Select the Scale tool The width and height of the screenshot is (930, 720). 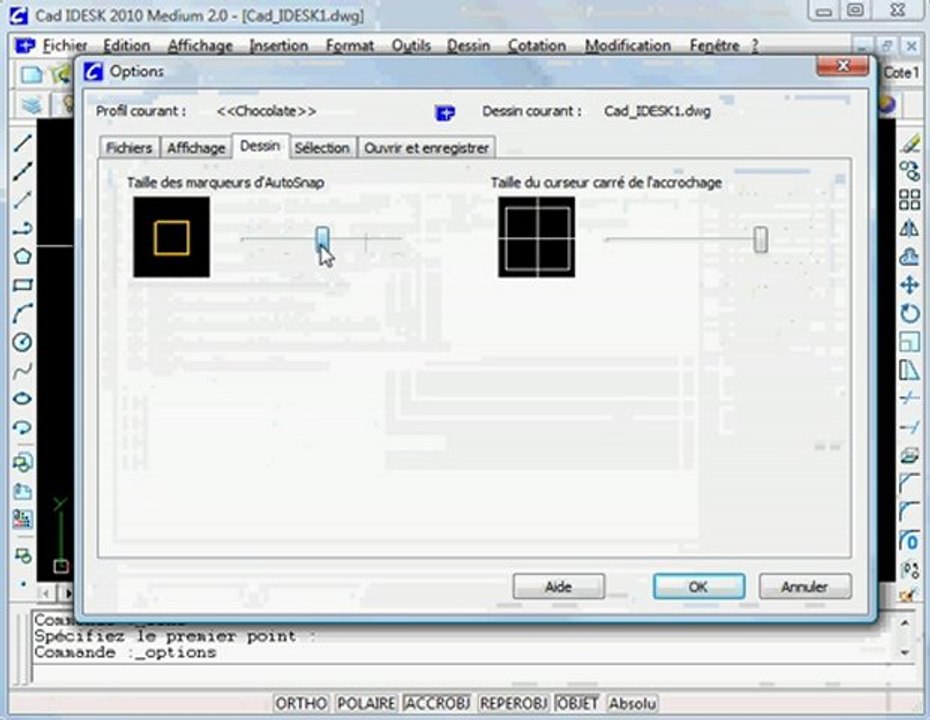click(909, 342)
